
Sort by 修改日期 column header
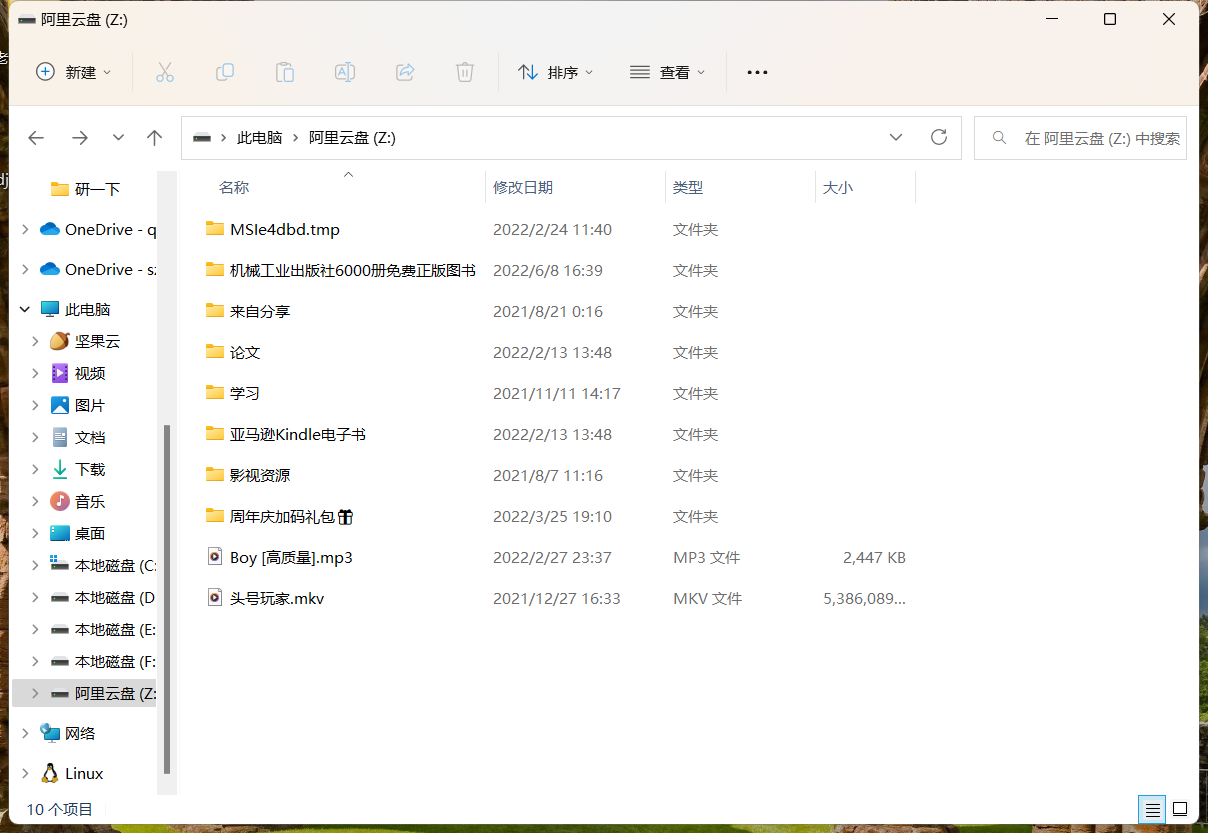(x=523, y=187)
